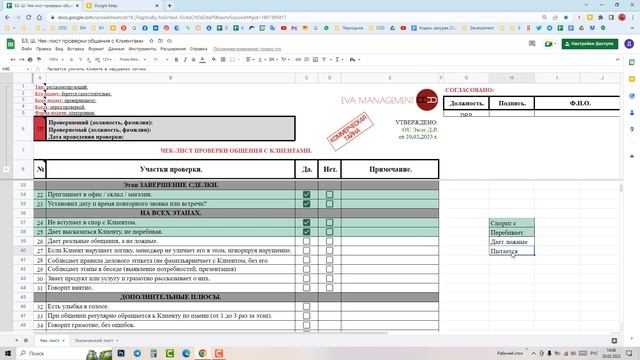
Task: Click the Explore icon at bottom right
Action: pos(614,340)
